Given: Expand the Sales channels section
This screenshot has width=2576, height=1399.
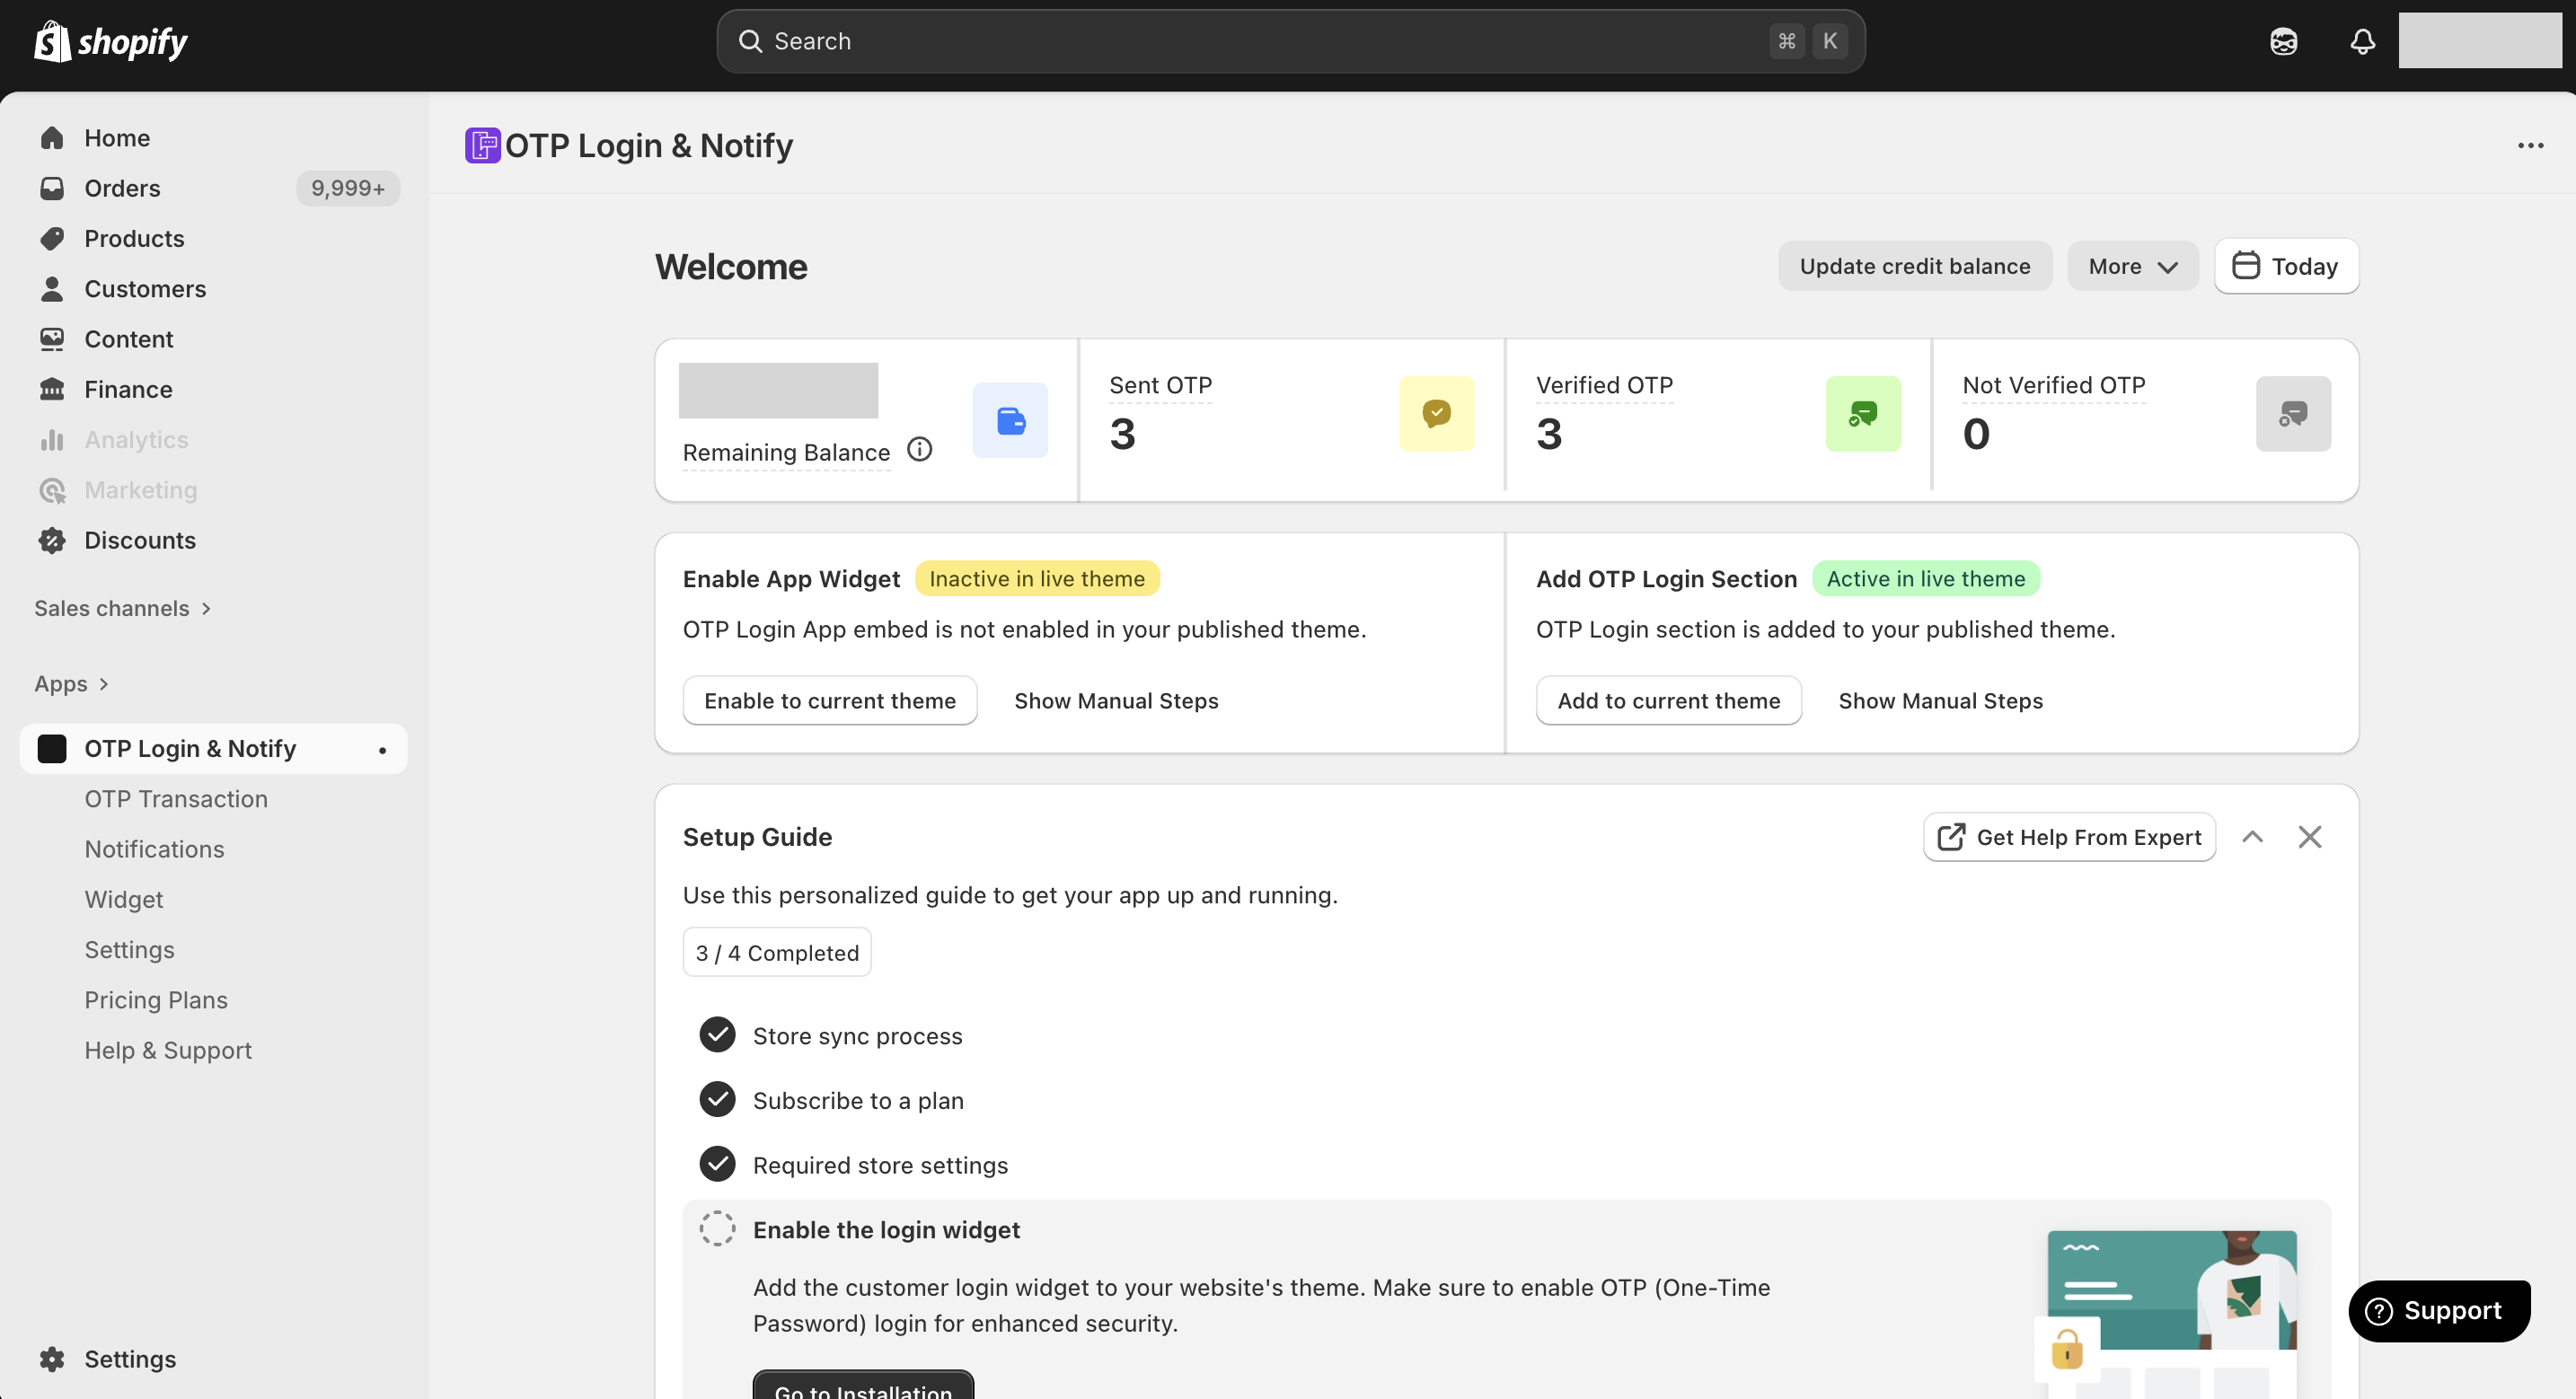Looking at the screenshot, I should [x=122, y=608].
